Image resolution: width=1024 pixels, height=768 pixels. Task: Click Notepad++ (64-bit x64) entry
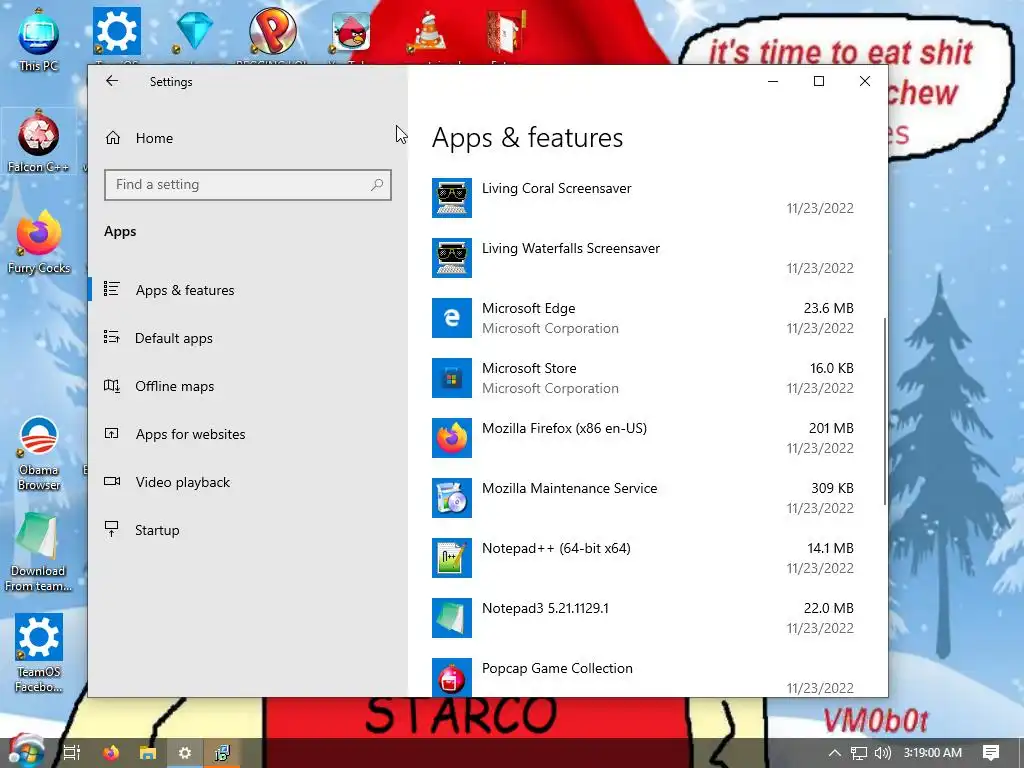[556, 549]
